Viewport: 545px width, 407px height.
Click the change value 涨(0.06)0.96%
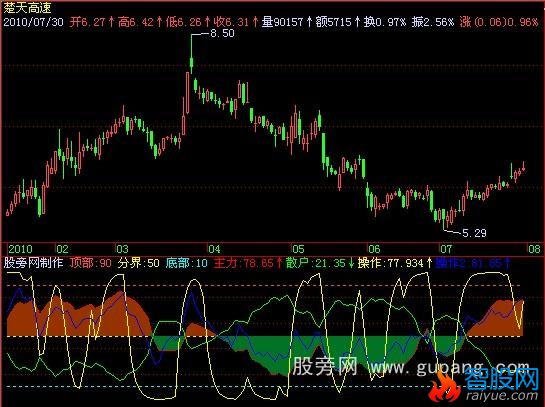pyautogui.click(x=499, y=22)
